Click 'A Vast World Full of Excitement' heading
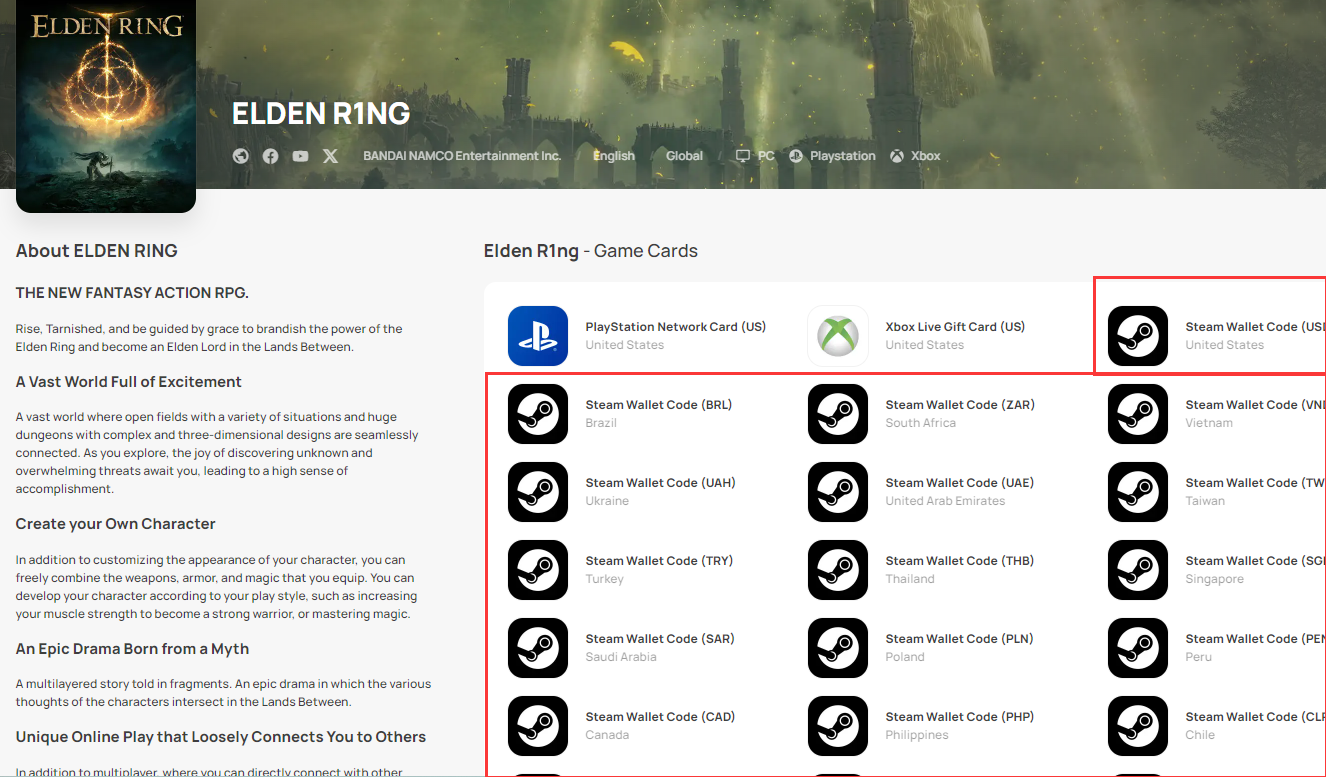The image size is (1326, 777). click(x=129, y=382)
